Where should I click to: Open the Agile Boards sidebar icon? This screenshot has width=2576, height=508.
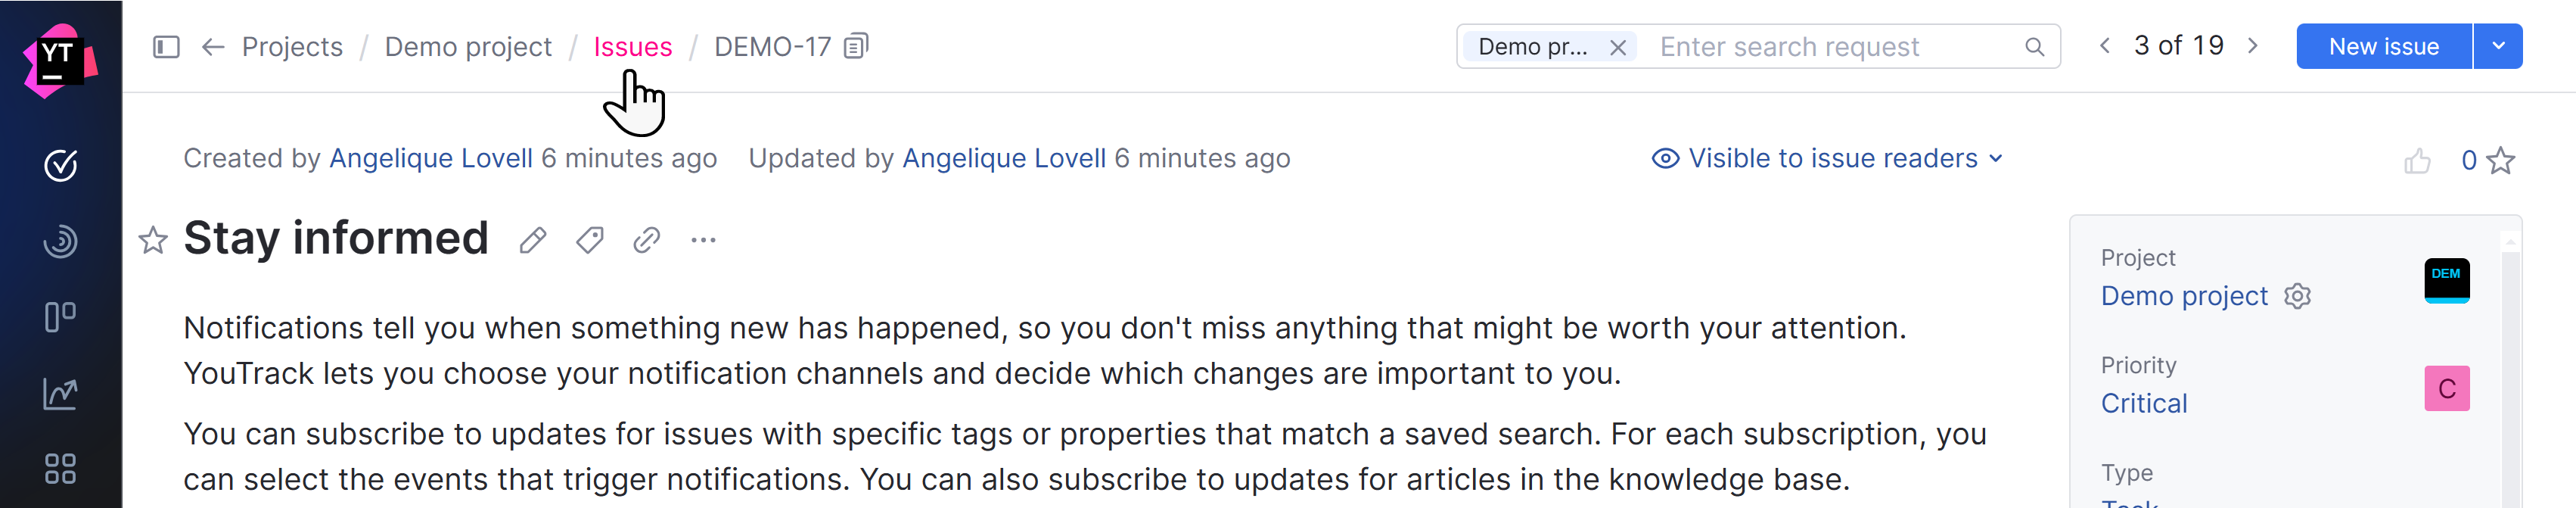tap(60, 317)
